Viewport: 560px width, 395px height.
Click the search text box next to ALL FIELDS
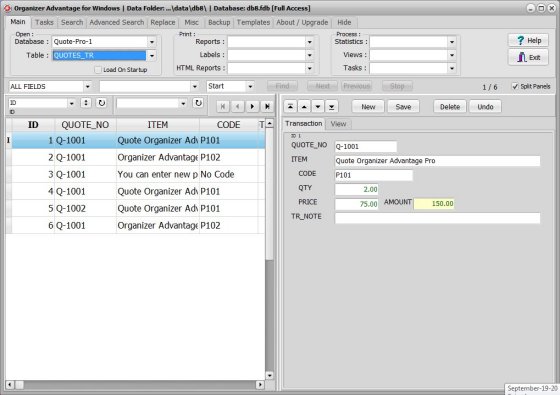pyautogui.click(x=145, y=86)
